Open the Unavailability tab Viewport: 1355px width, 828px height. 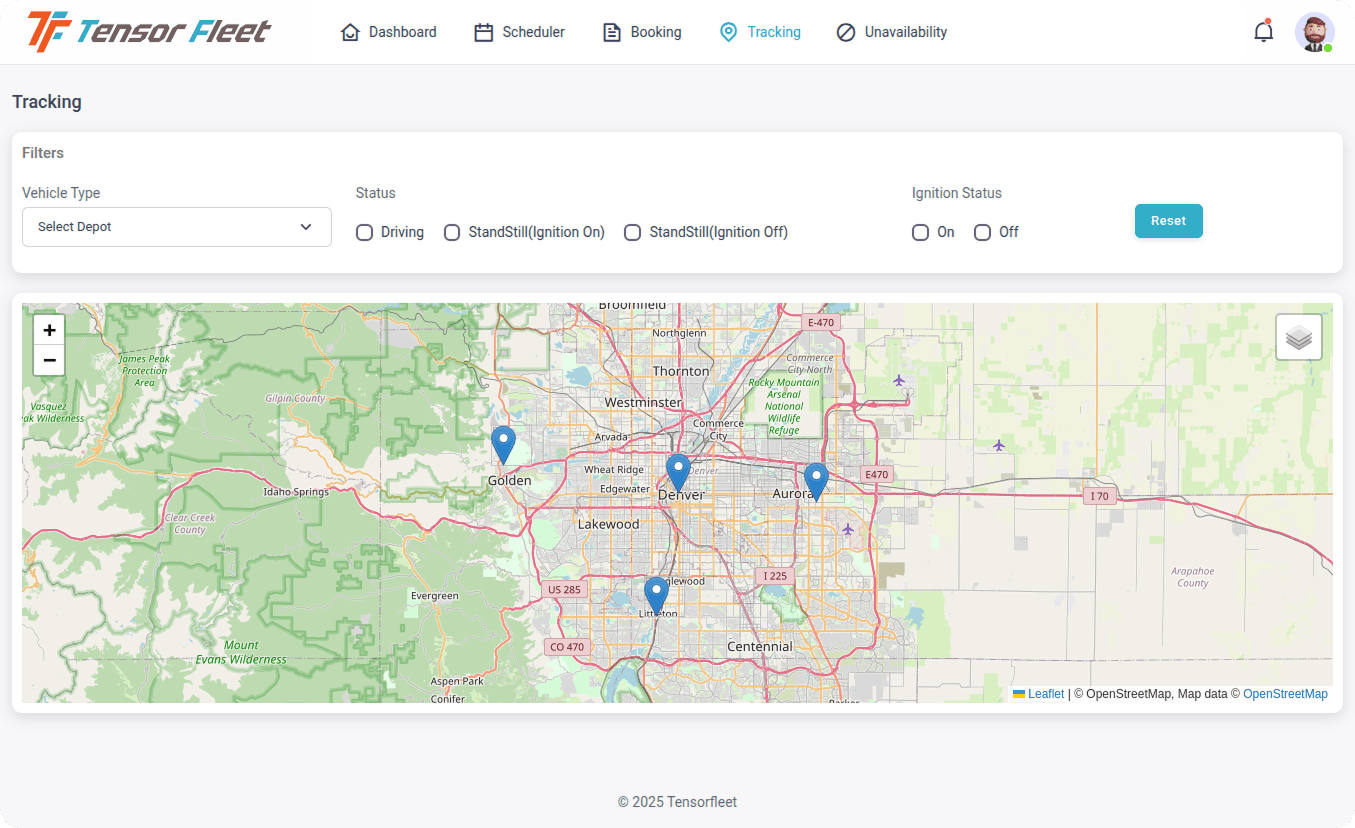click(892, 32)
